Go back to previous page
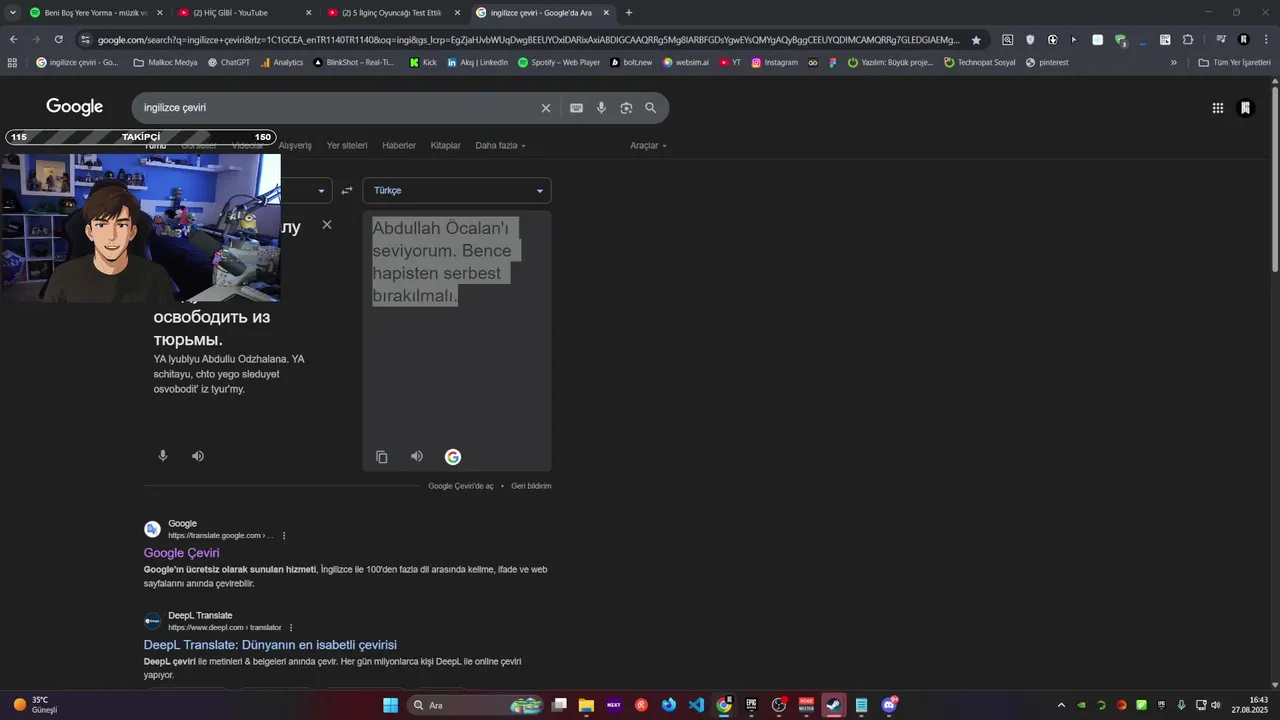Viewport: 1280px width, 720px height. click(x=13, y=40)
